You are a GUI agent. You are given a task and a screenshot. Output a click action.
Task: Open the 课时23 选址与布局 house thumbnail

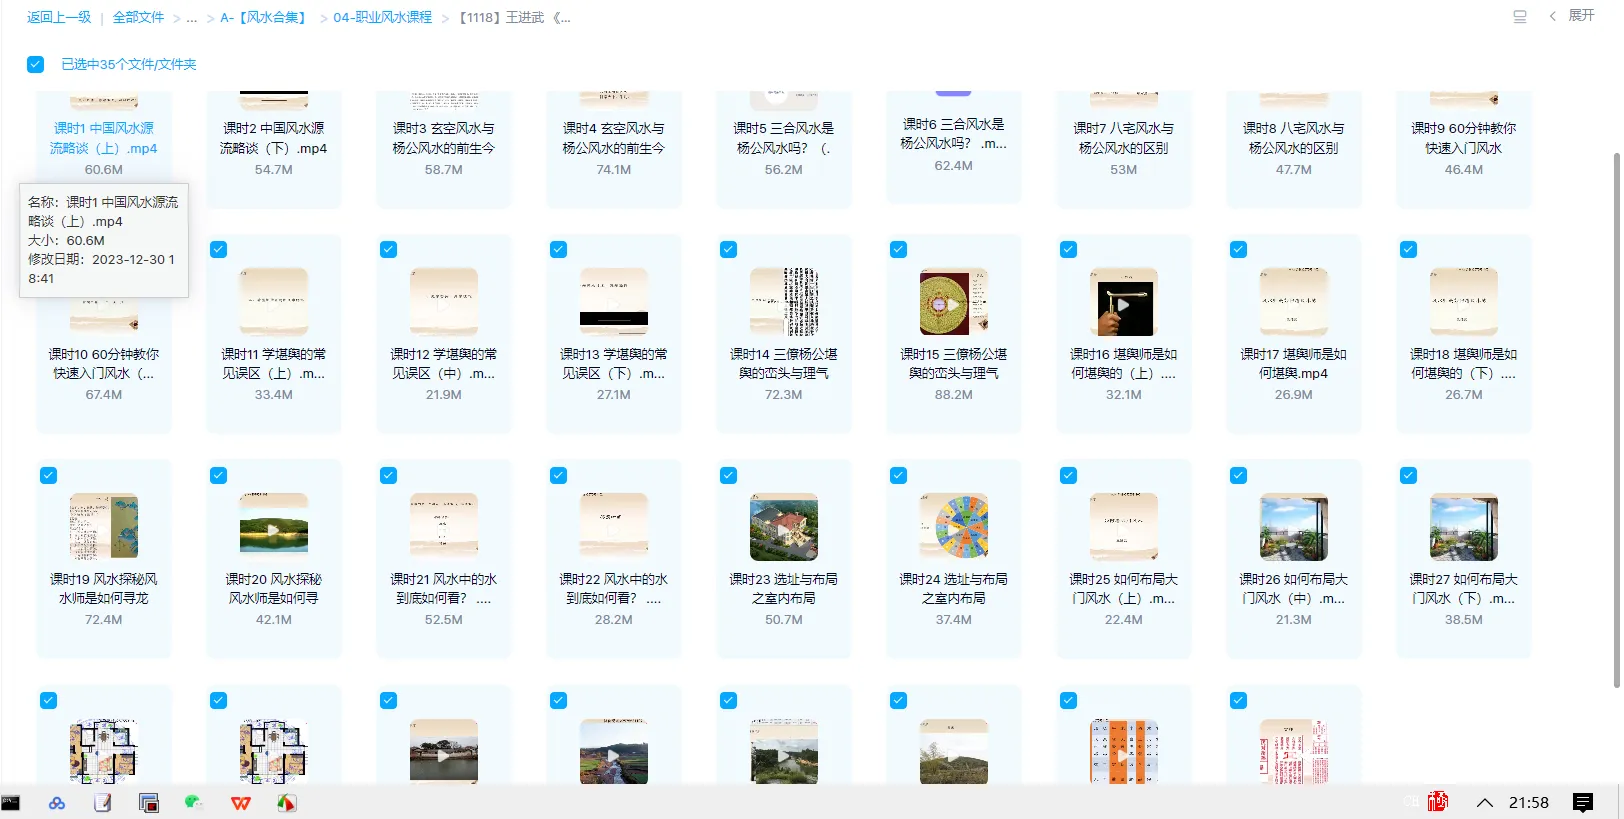tap(784, 527)
